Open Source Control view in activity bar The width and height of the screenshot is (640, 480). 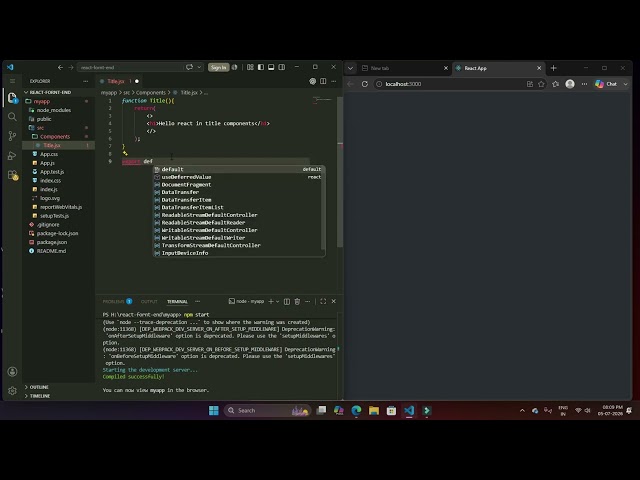pyautogui.click(x=12, y=136)
